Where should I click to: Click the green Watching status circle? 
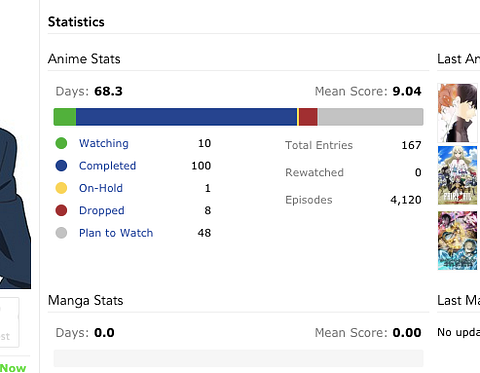(x=61, y=143)
